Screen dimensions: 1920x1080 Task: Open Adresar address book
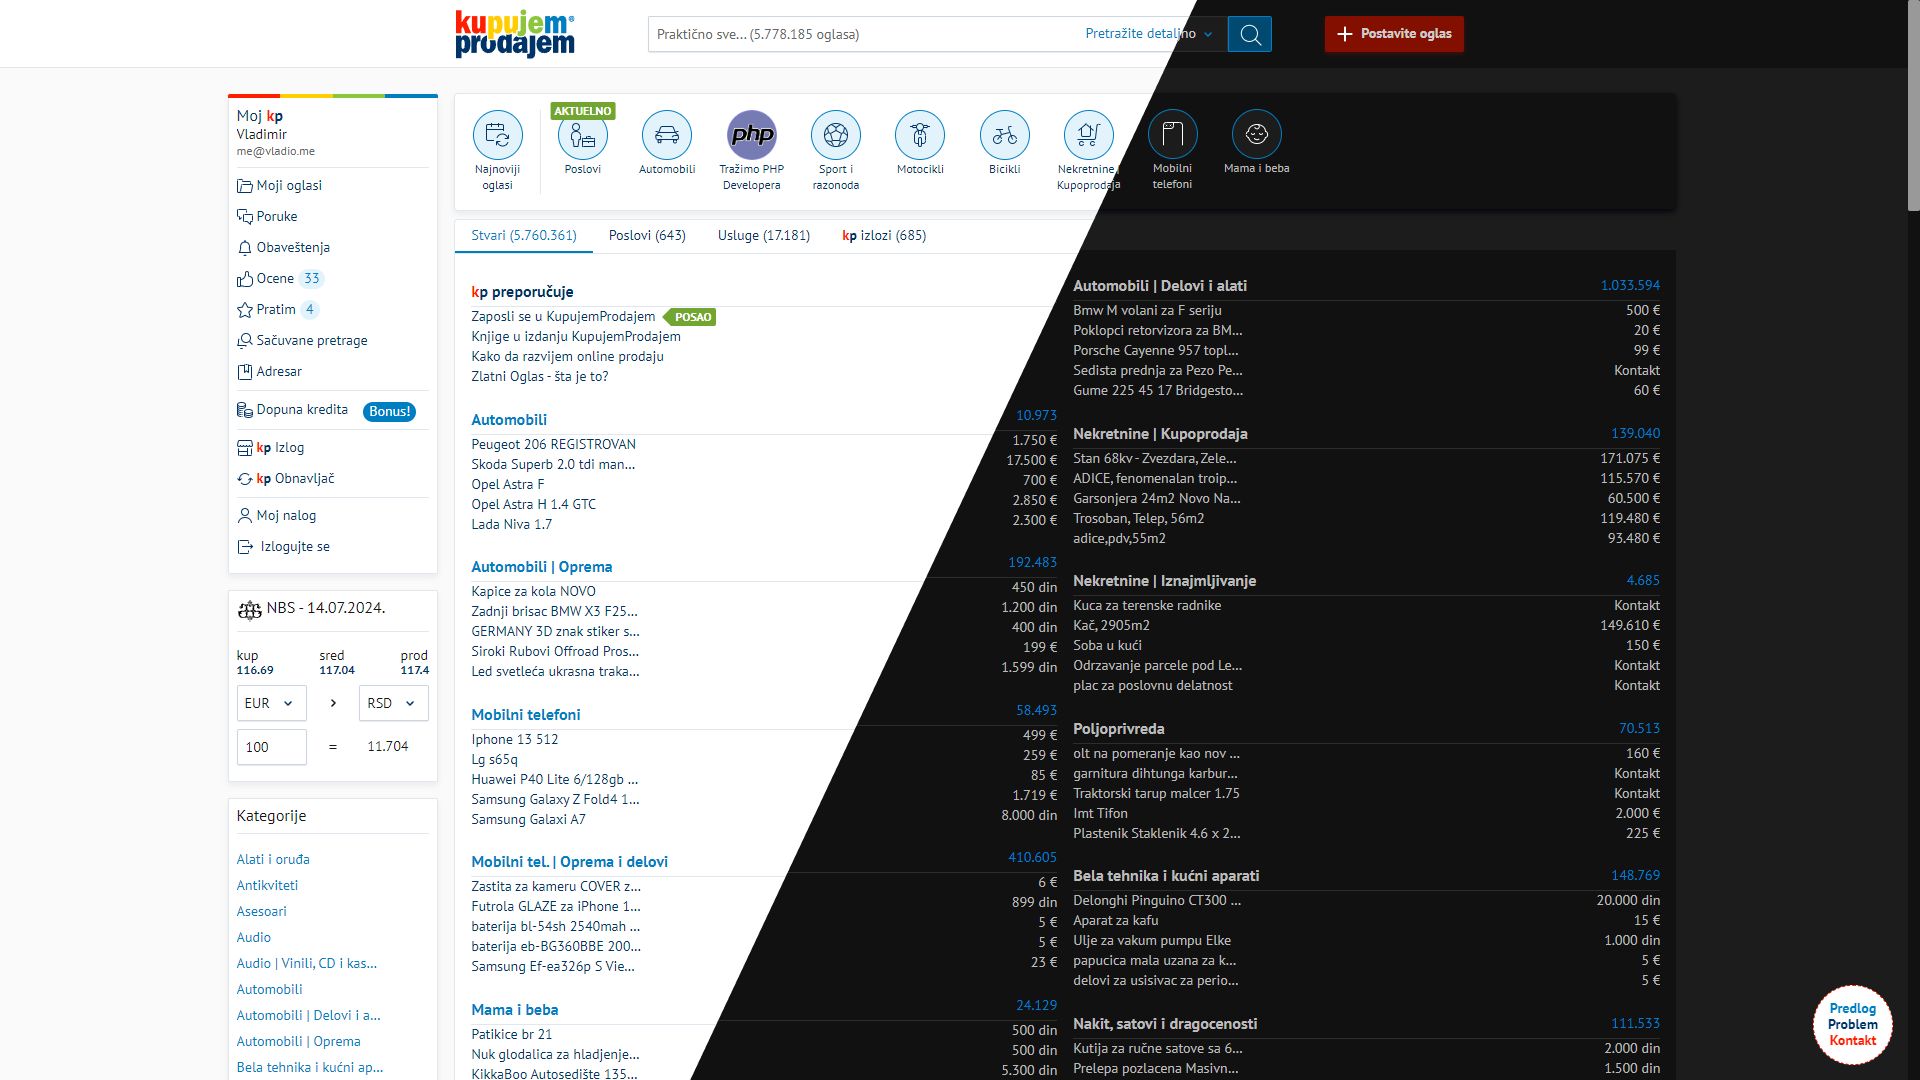click(x=269, y=371)
